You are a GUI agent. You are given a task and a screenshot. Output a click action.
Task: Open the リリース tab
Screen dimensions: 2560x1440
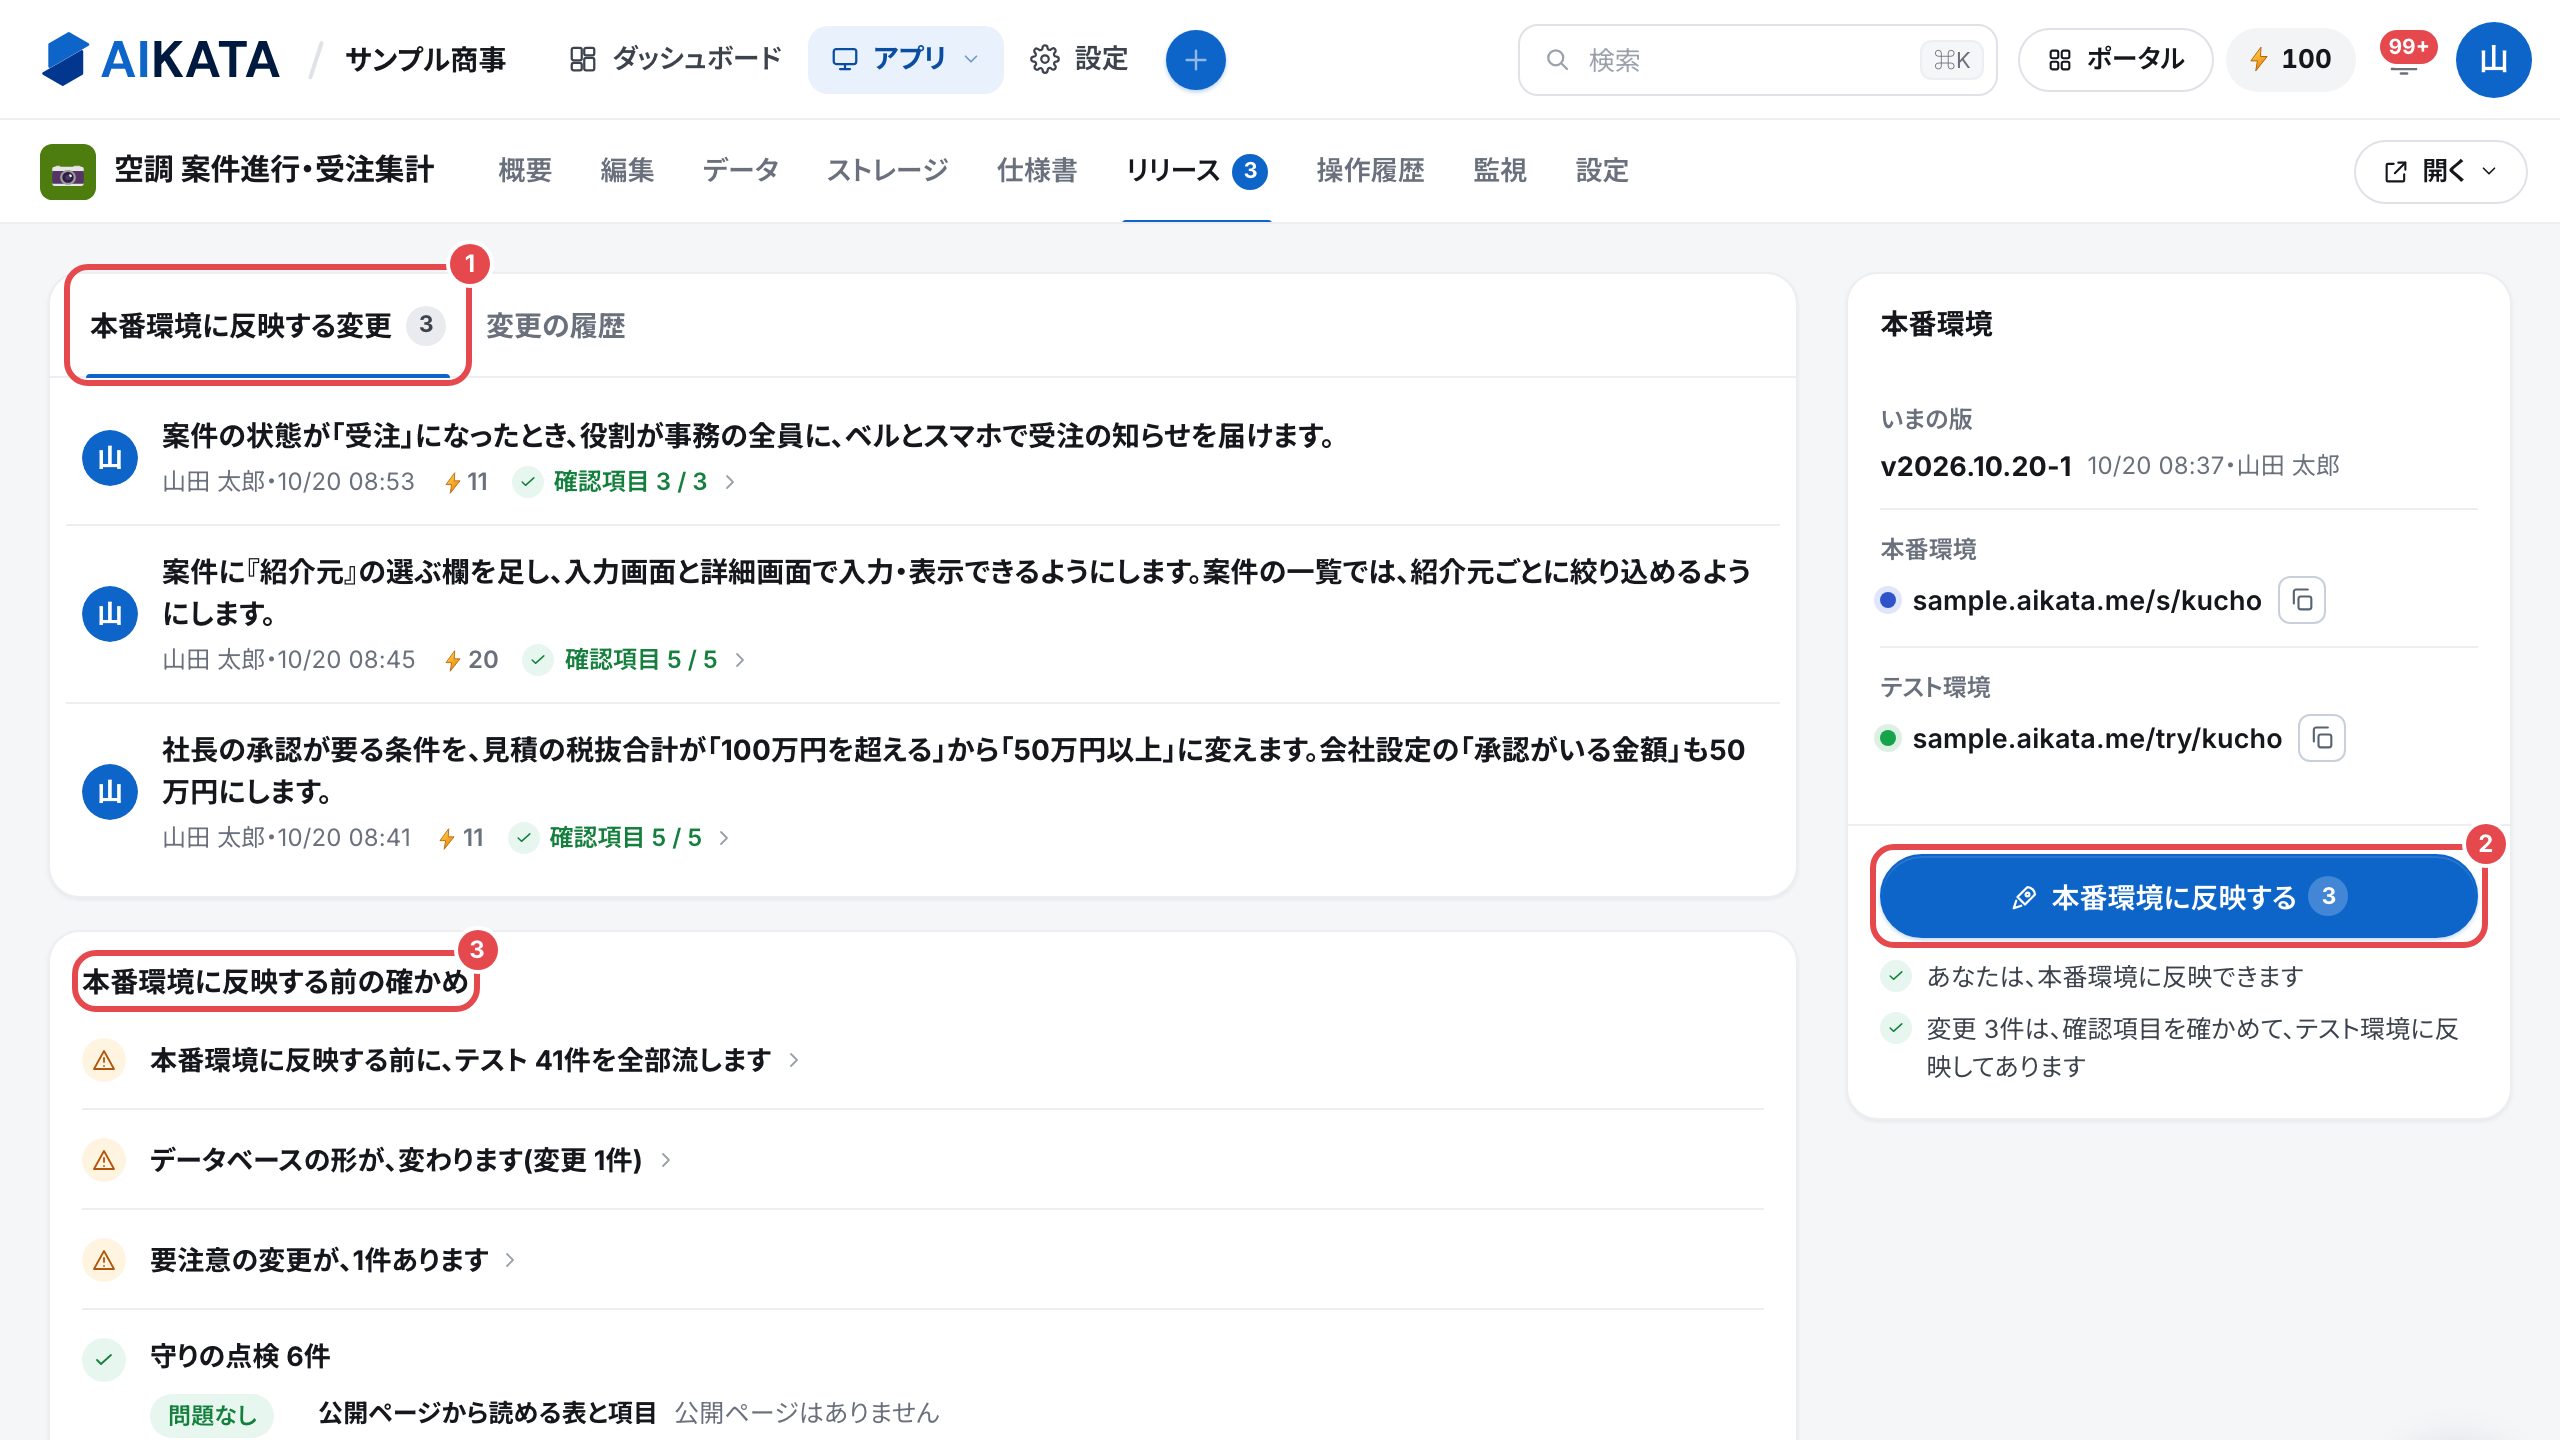pyautogui.click(x=1197, y=171)
